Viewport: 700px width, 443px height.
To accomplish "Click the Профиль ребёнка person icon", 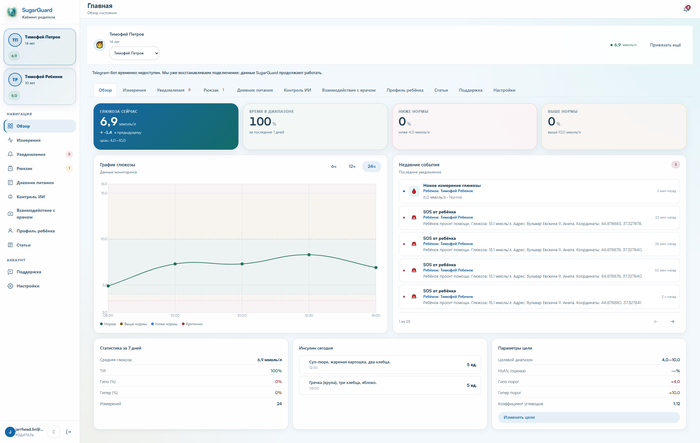I will tap(10, 231).
